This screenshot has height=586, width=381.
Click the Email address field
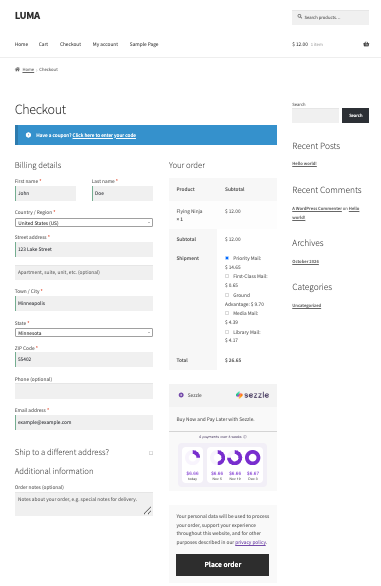coord(84,422)
